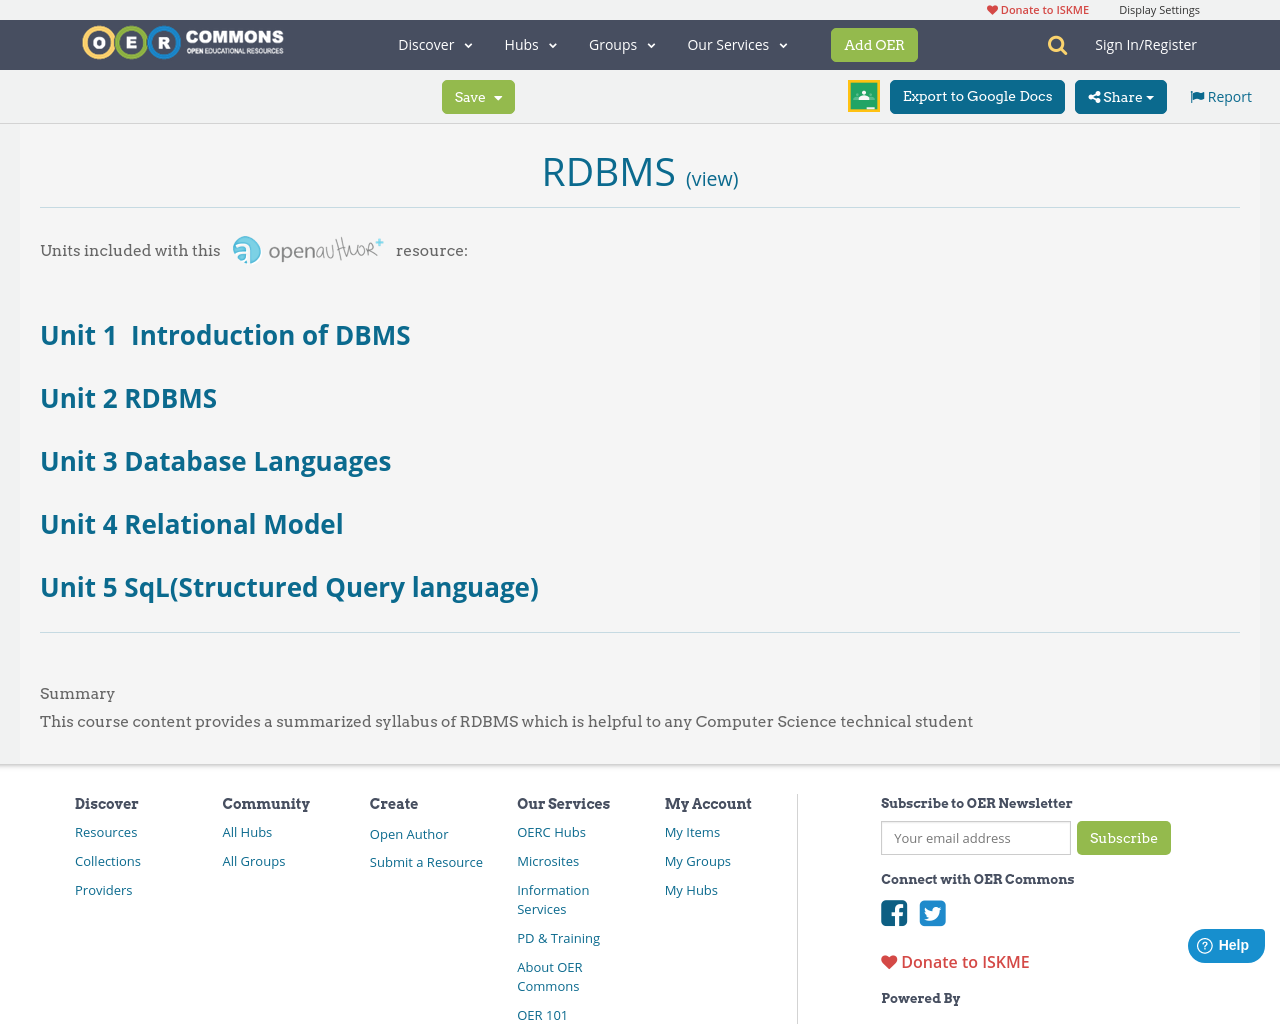The width and height of the screenshot is (1280, 1024).
Task: Click Export to Google Docs
Action: coord(977,96)
